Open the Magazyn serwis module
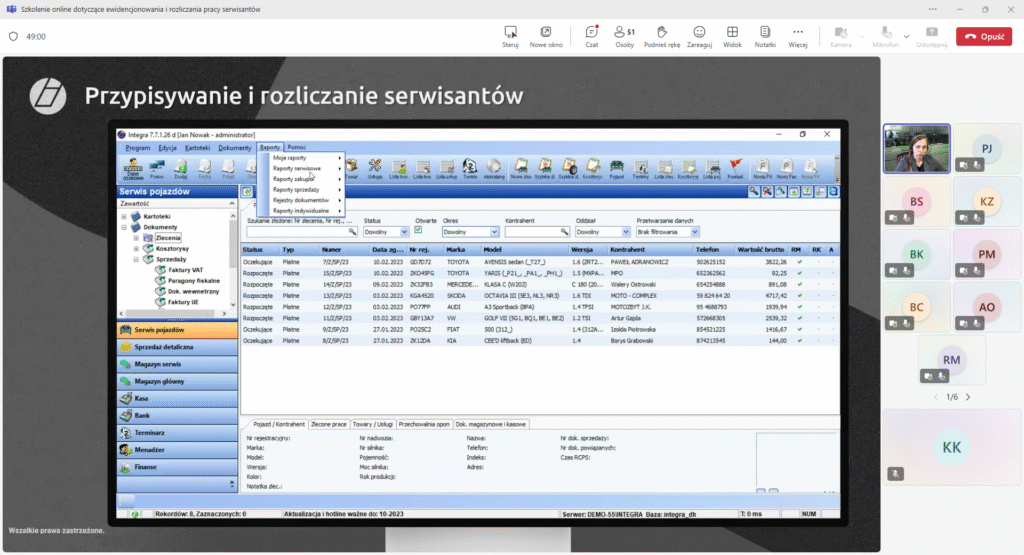Screen dimensions: 1024x555 point(177,364)
